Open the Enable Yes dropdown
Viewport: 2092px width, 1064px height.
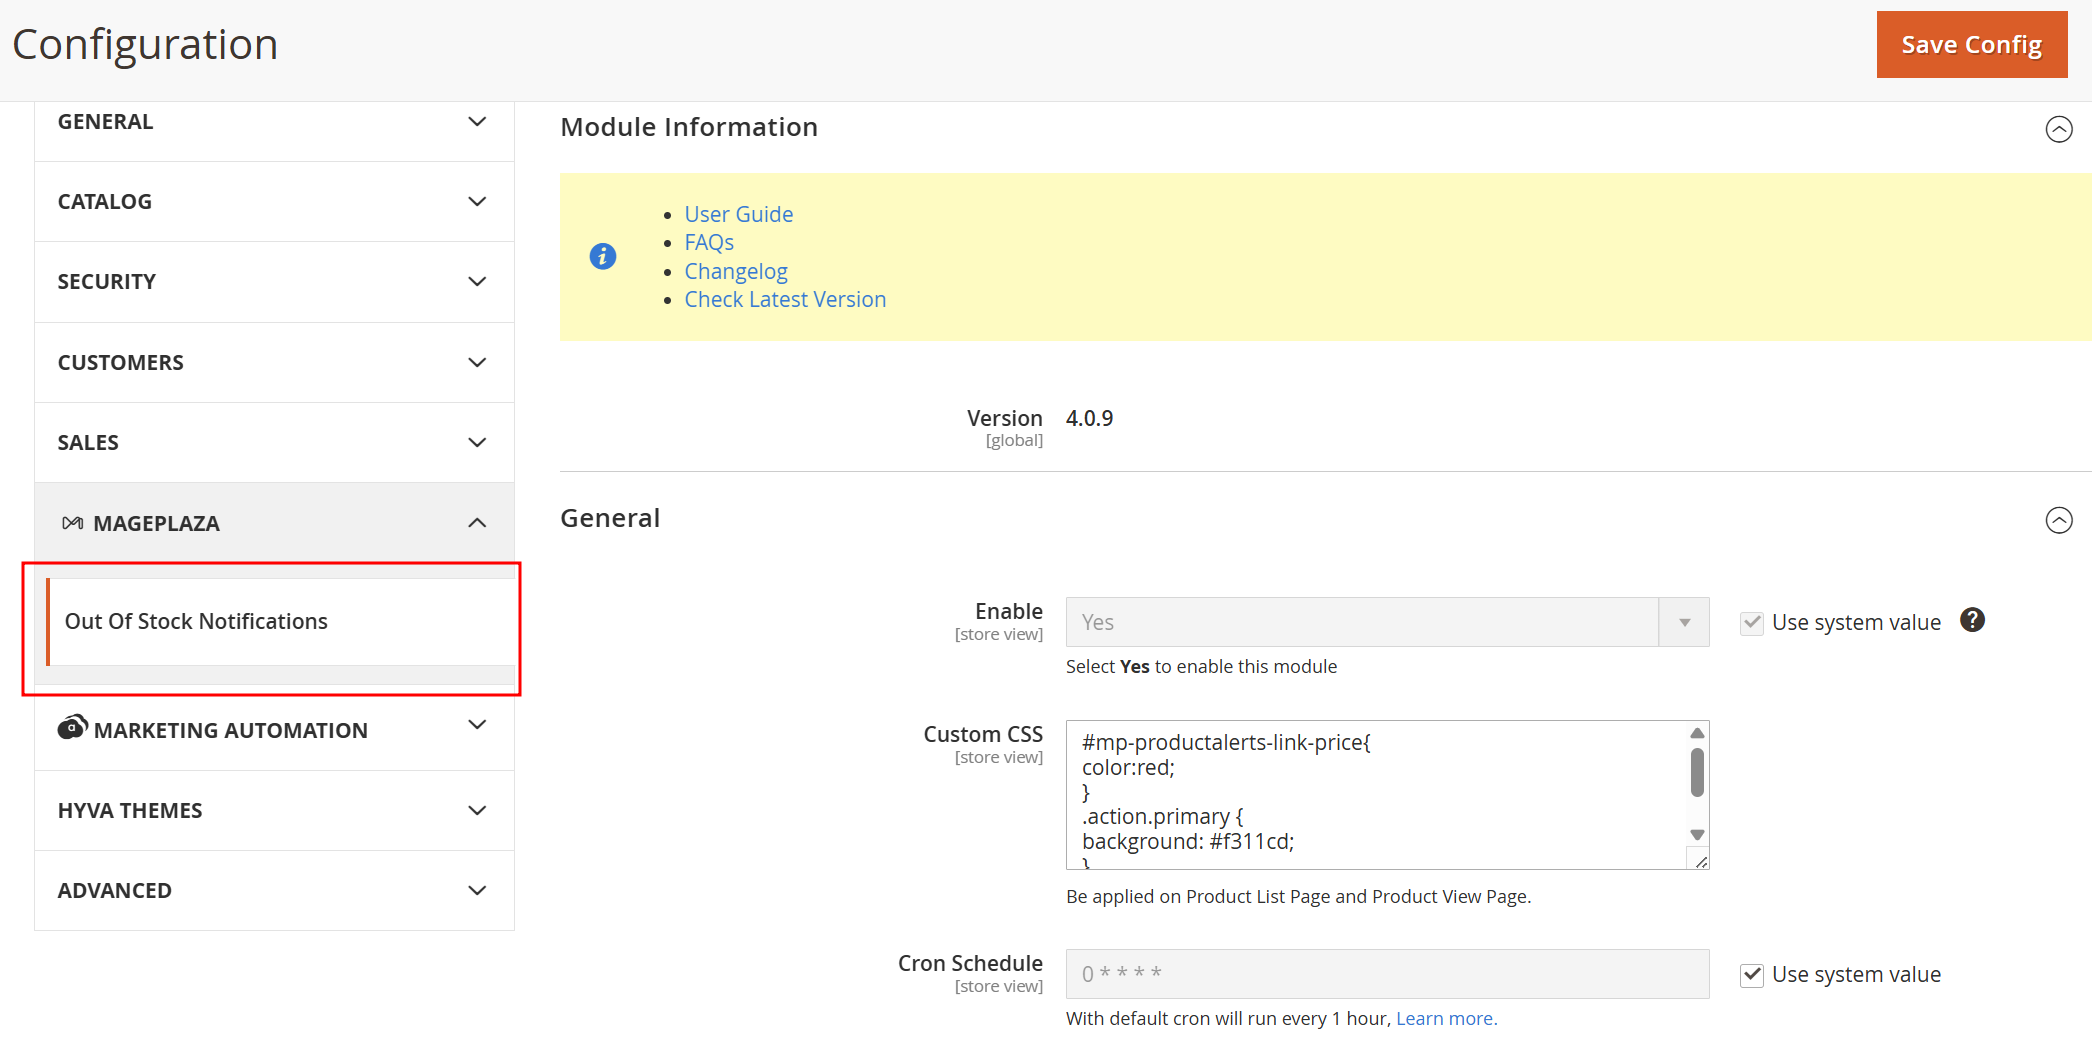(x=1386, y=622)
